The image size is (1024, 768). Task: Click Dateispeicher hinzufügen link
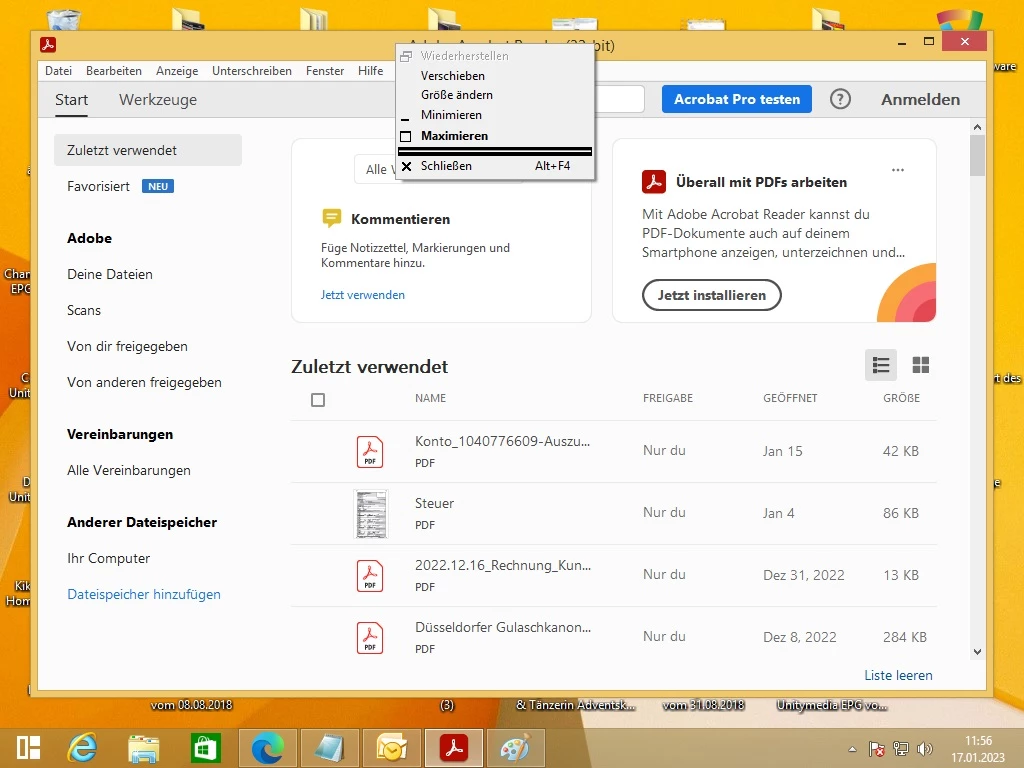(x=144, y=594)
